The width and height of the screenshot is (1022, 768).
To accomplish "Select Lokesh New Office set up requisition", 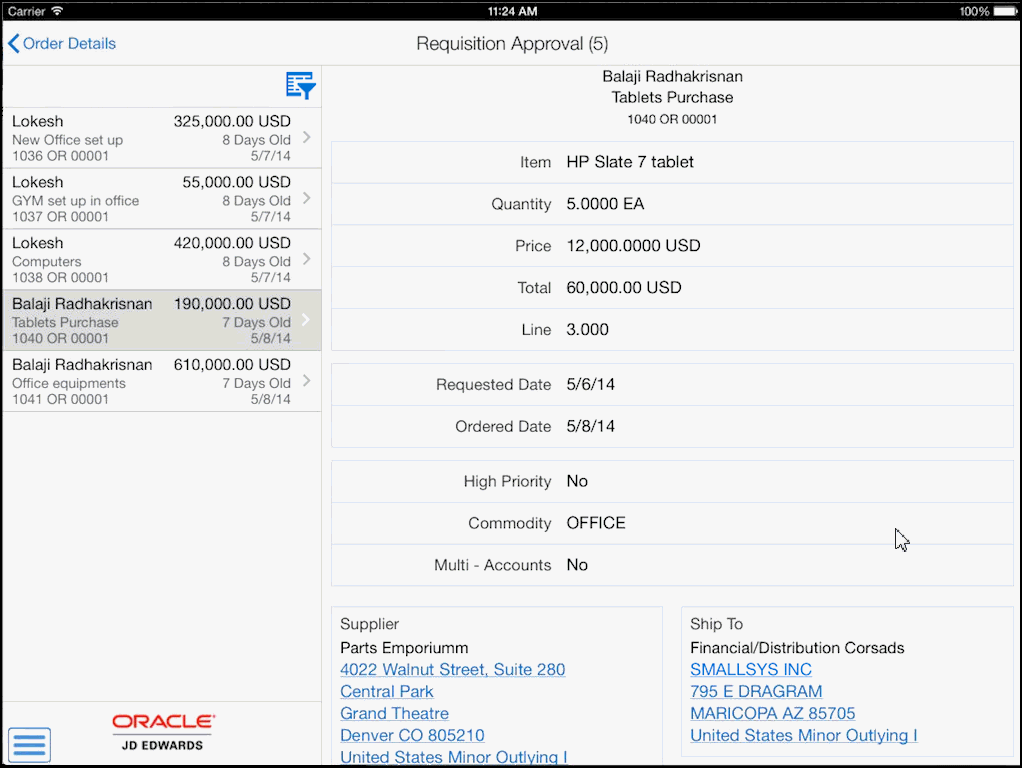I will tap(162, 138).
